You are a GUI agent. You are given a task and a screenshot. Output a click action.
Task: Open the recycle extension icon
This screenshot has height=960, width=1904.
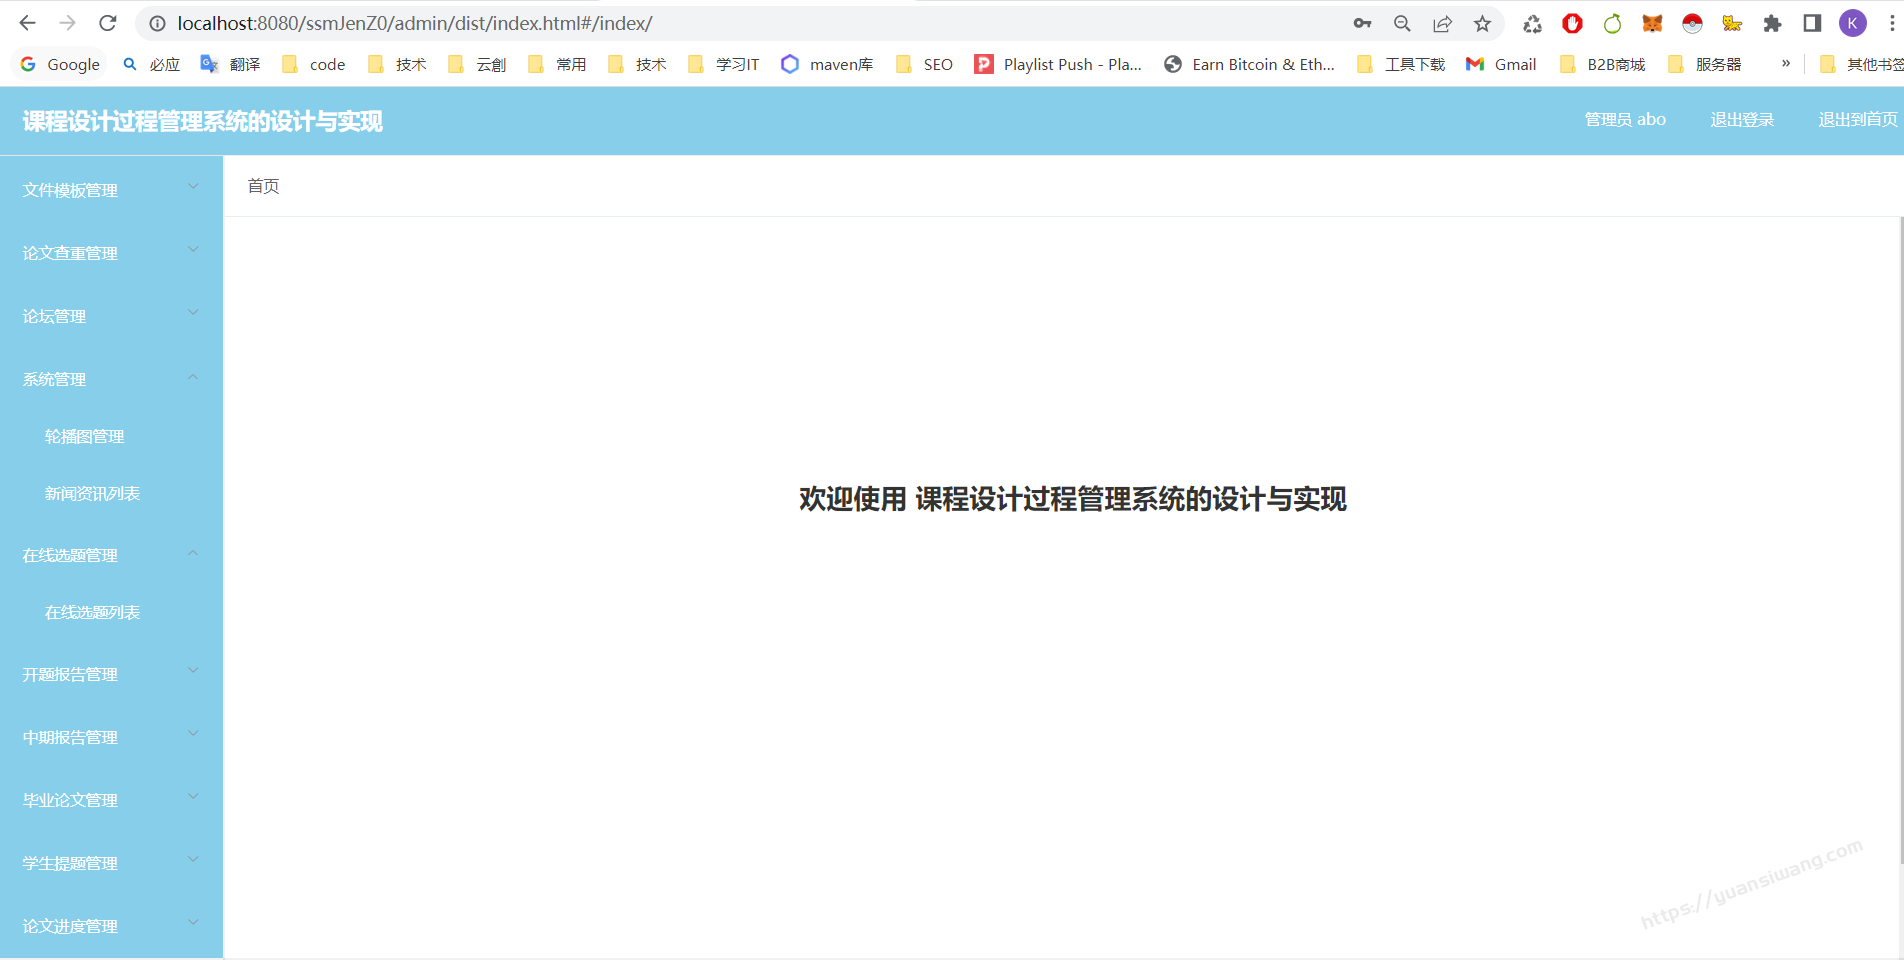(1532, 23)
